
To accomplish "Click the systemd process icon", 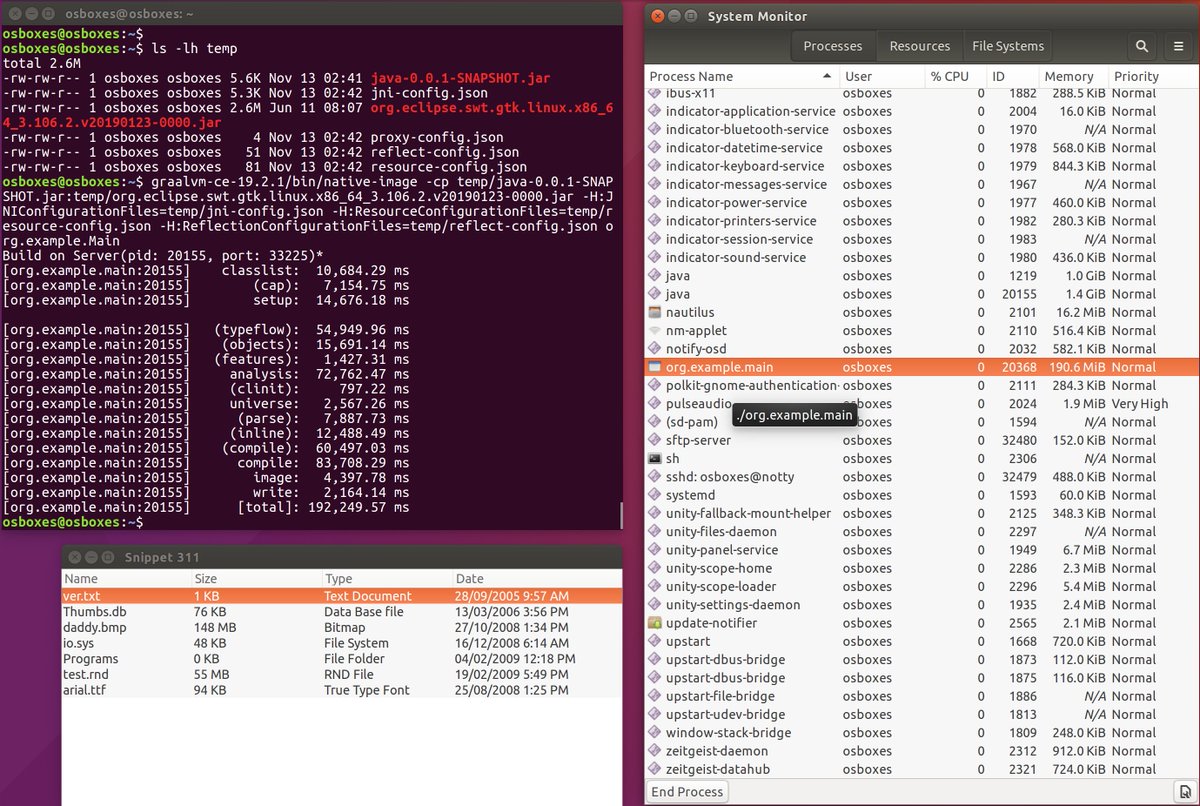I will tap(655, 495).
